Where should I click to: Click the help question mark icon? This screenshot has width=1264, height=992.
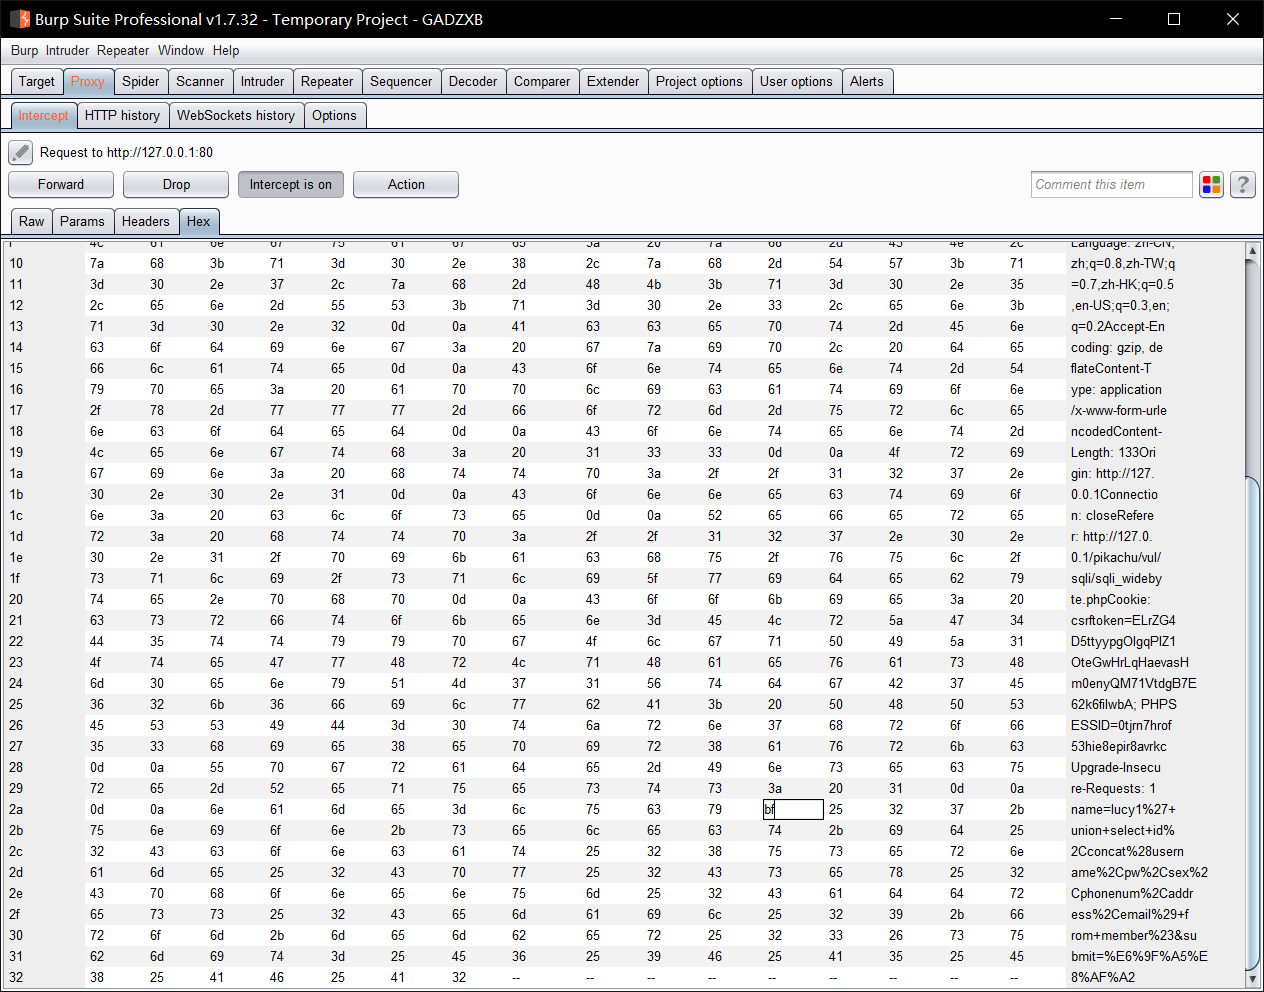pos(1243,184)
